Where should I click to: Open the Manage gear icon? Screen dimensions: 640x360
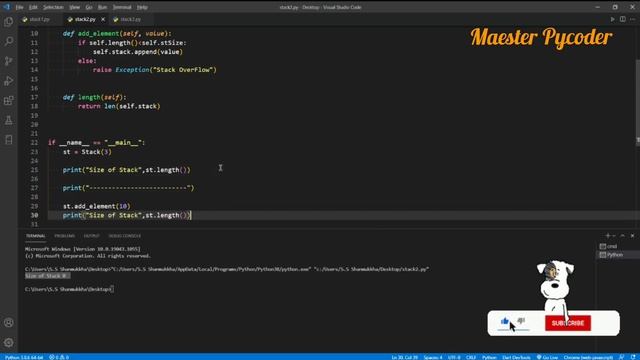click(x=9, y=342)
